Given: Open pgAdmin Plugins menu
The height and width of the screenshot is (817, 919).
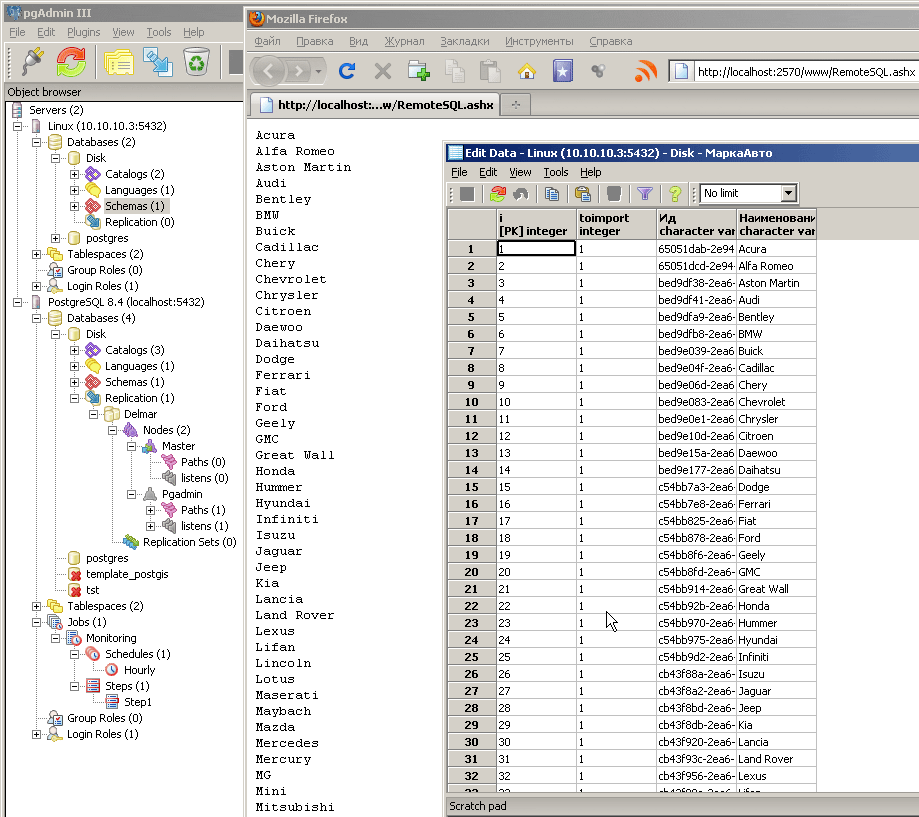Looking at the screenshot, I should [83, 32].
